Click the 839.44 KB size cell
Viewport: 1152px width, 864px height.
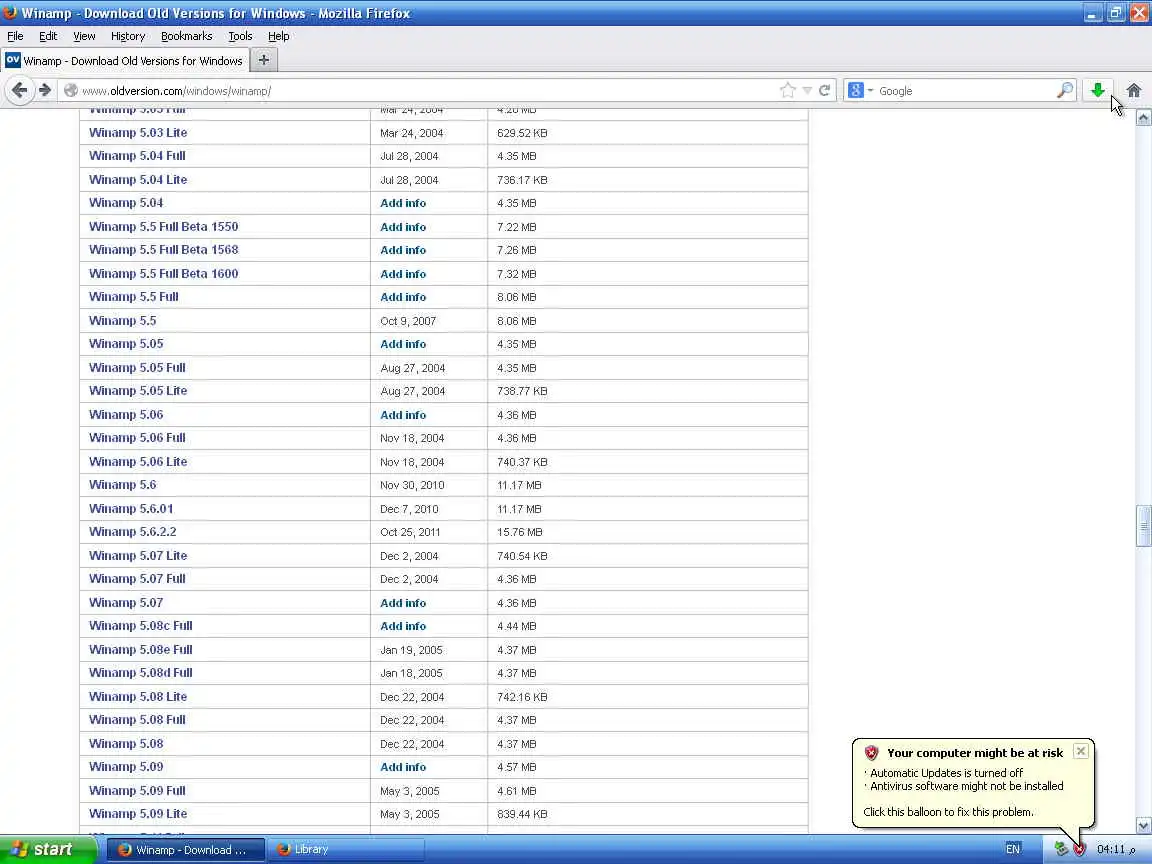(522, 814)
